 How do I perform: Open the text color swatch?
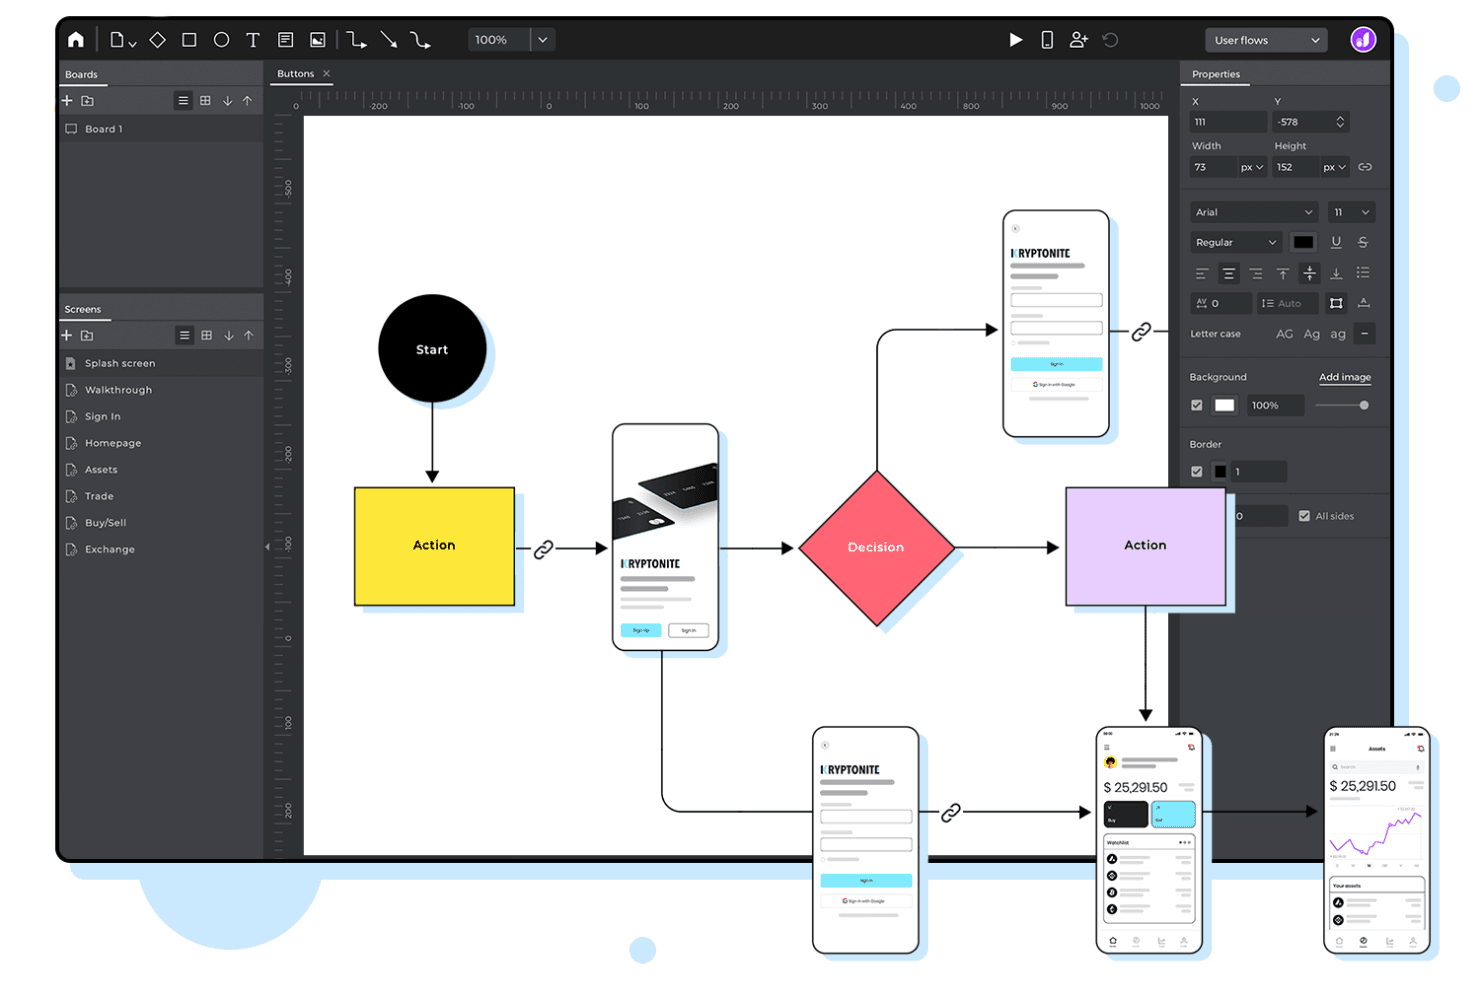[x=1303, y=242]
